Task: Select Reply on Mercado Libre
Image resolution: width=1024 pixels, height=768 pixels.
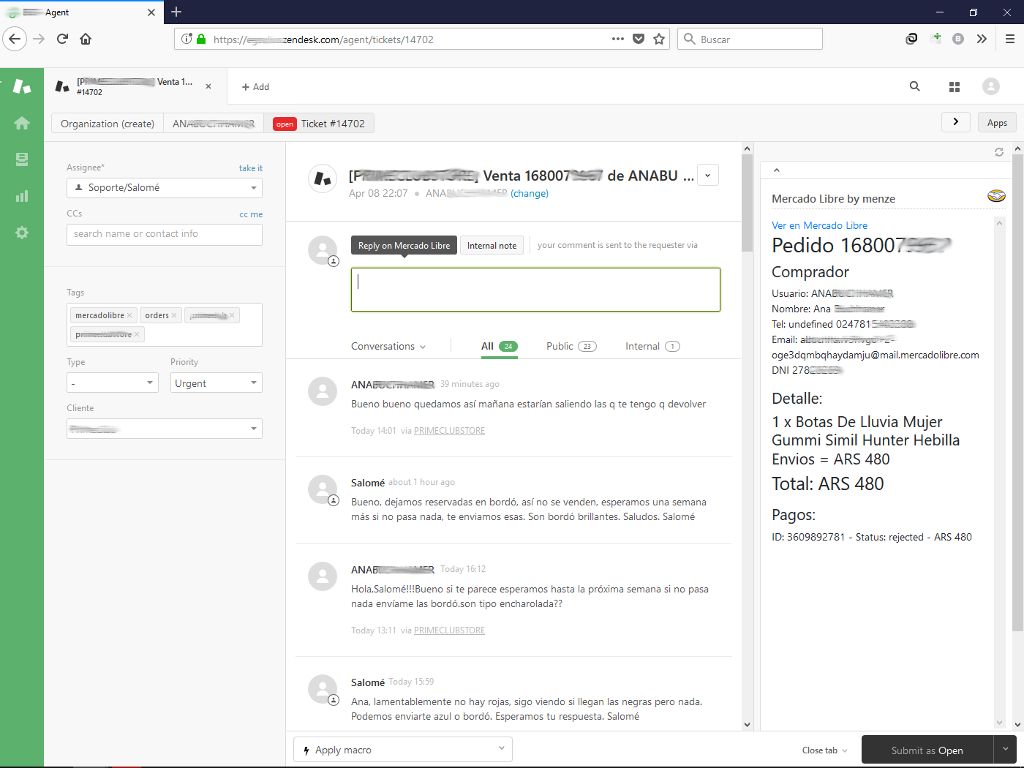Action: pyautogui.click(x=404, y=245)
